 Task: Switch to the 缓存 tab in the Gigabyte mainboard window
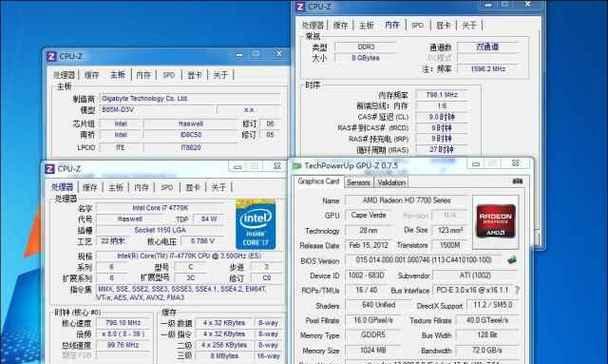[x=92, y=75]
